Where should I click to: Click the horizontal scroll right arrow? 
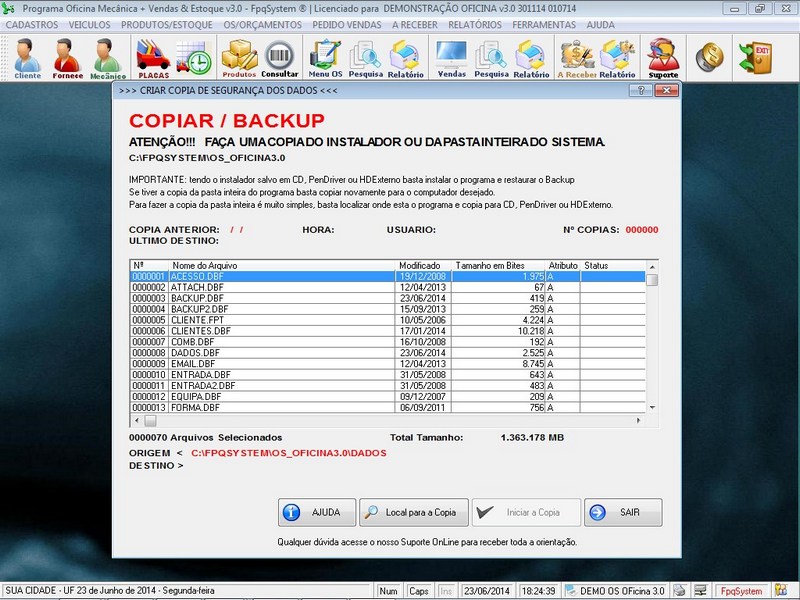(638, 421)
